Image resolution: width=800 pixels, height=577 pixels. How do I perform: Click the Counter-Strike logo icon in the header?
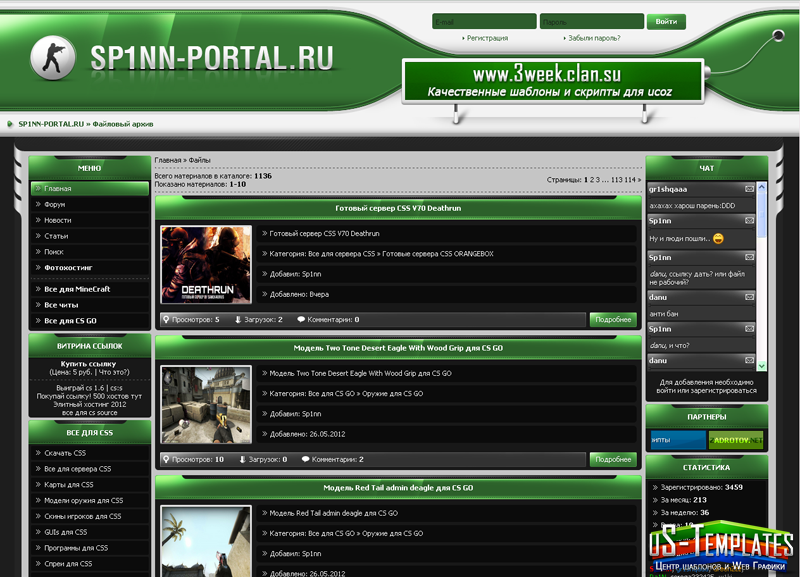[x=53, y=58]
